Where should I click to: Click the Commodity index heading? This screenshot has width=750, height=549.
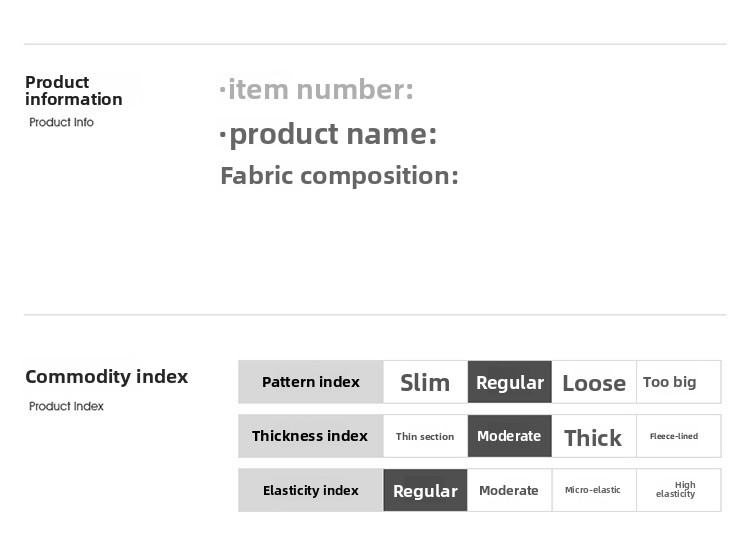107,376
